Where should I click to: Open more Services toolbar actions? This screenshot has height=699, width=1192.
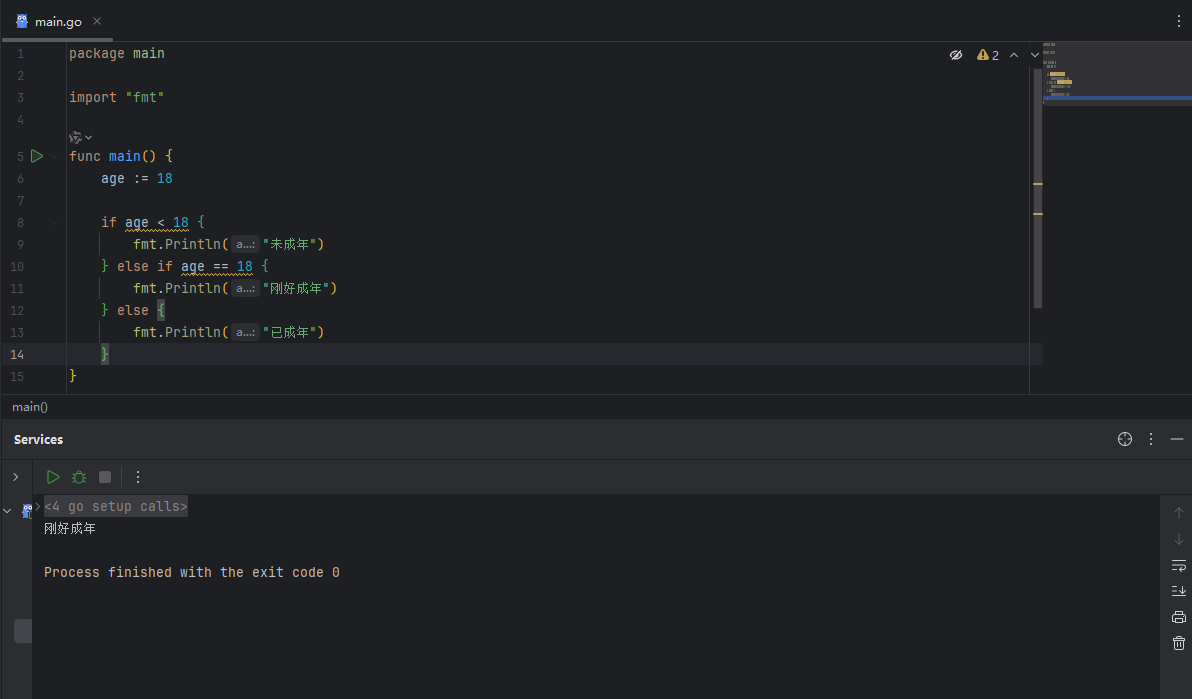(138, 477)
